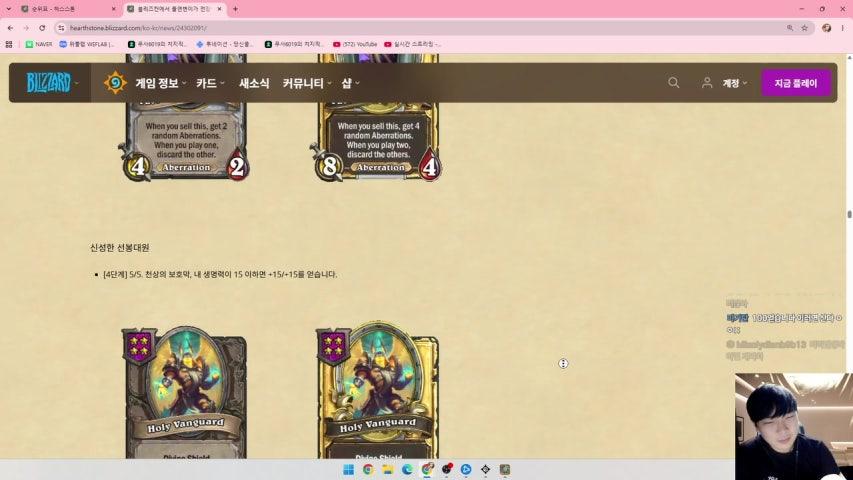Click the account profile person icon
Screen dimensions: 853x480
click(707, 83)
